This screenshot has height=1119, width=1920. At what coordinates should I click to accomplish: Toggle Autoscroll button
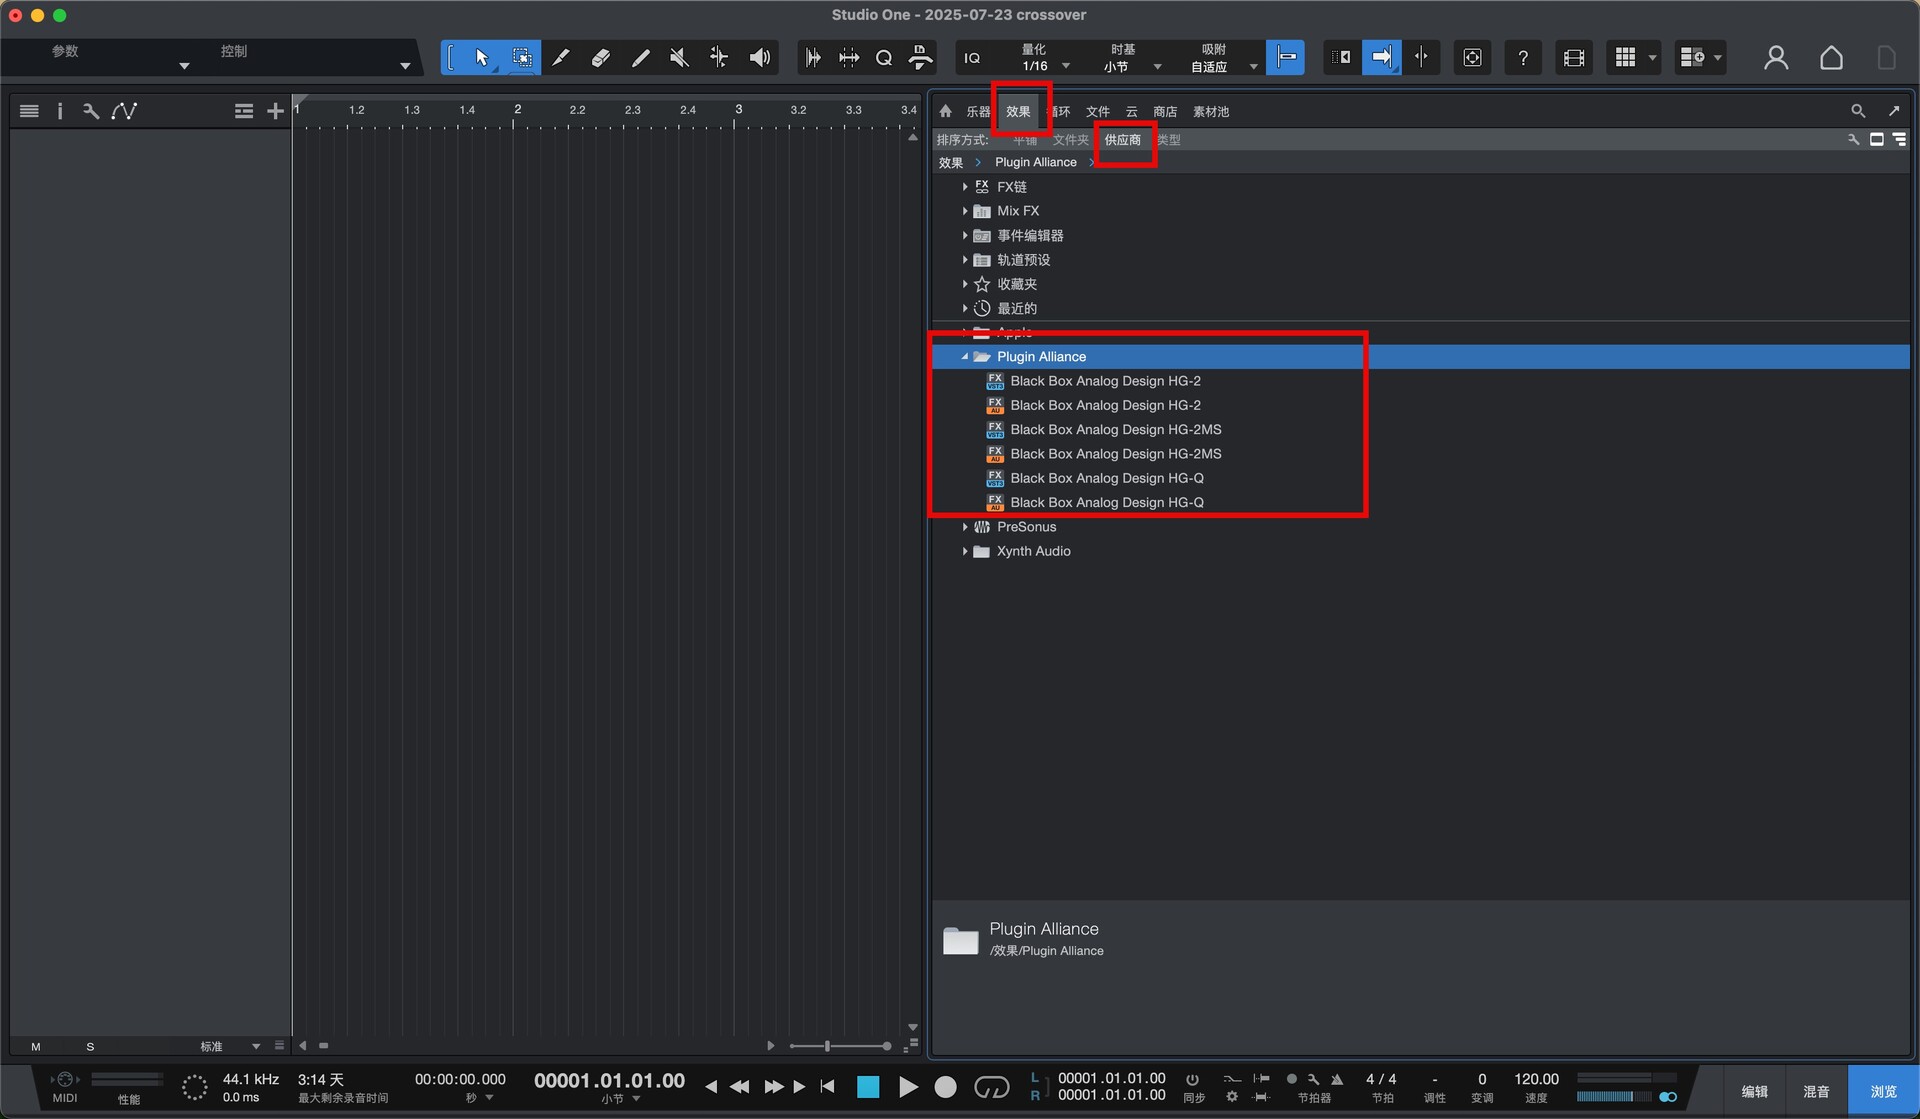[x=1381, y=58]
